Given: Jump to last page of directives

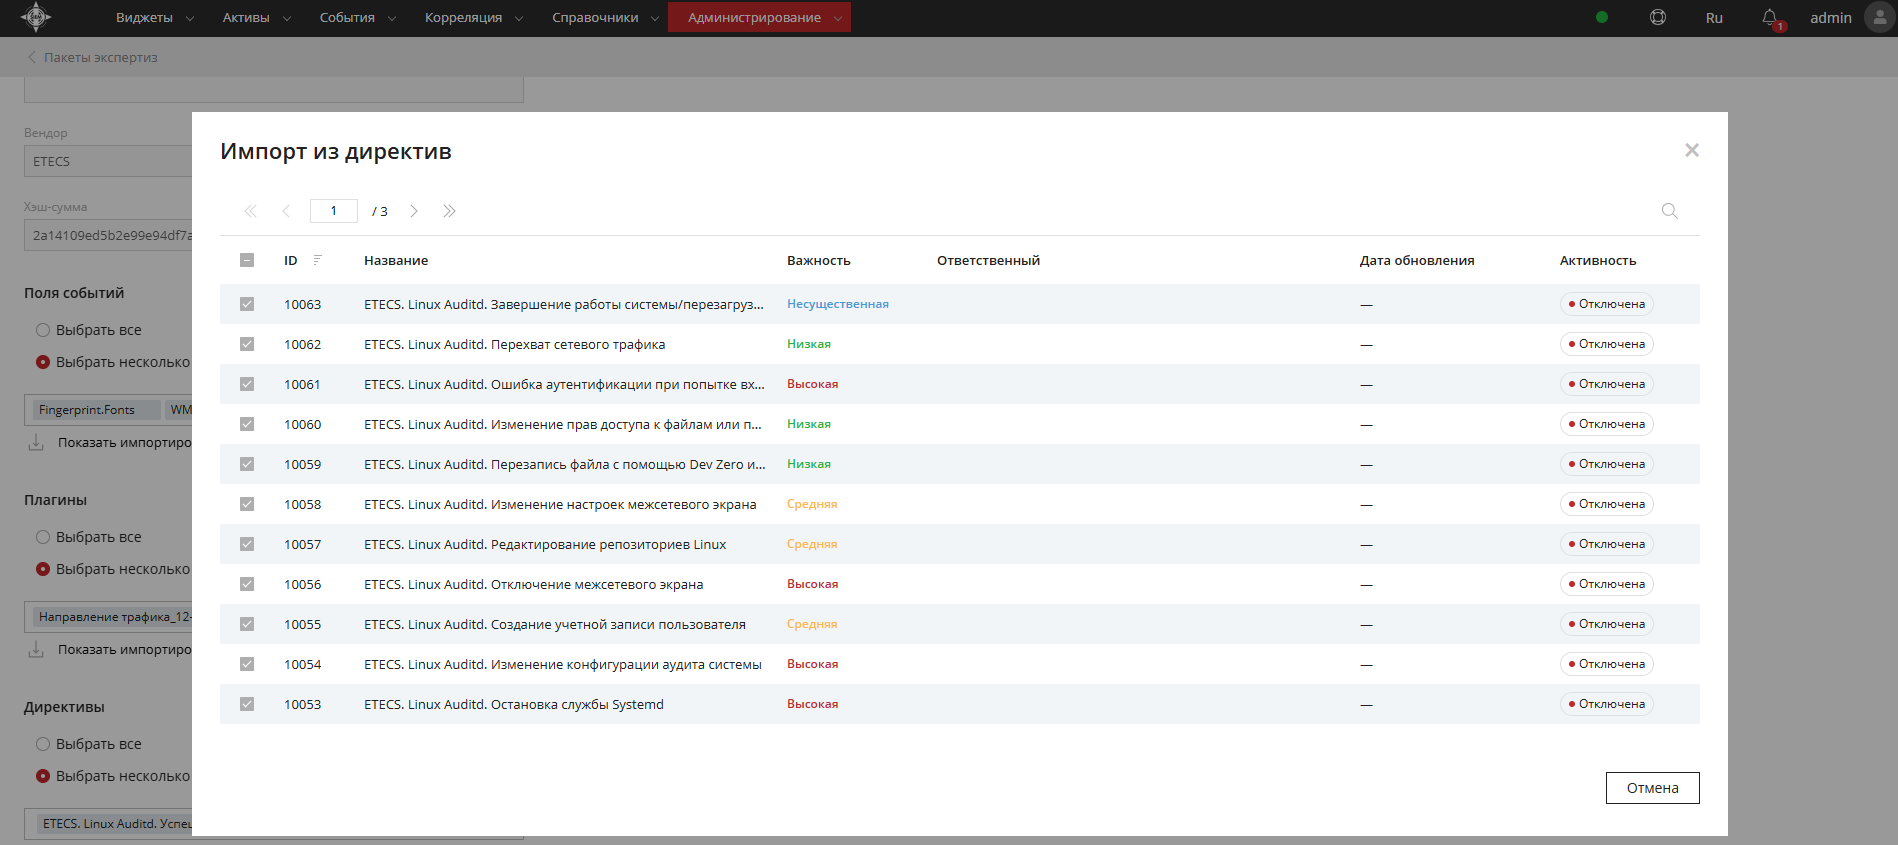Looking at the screenshot, I should click(449, 211).
